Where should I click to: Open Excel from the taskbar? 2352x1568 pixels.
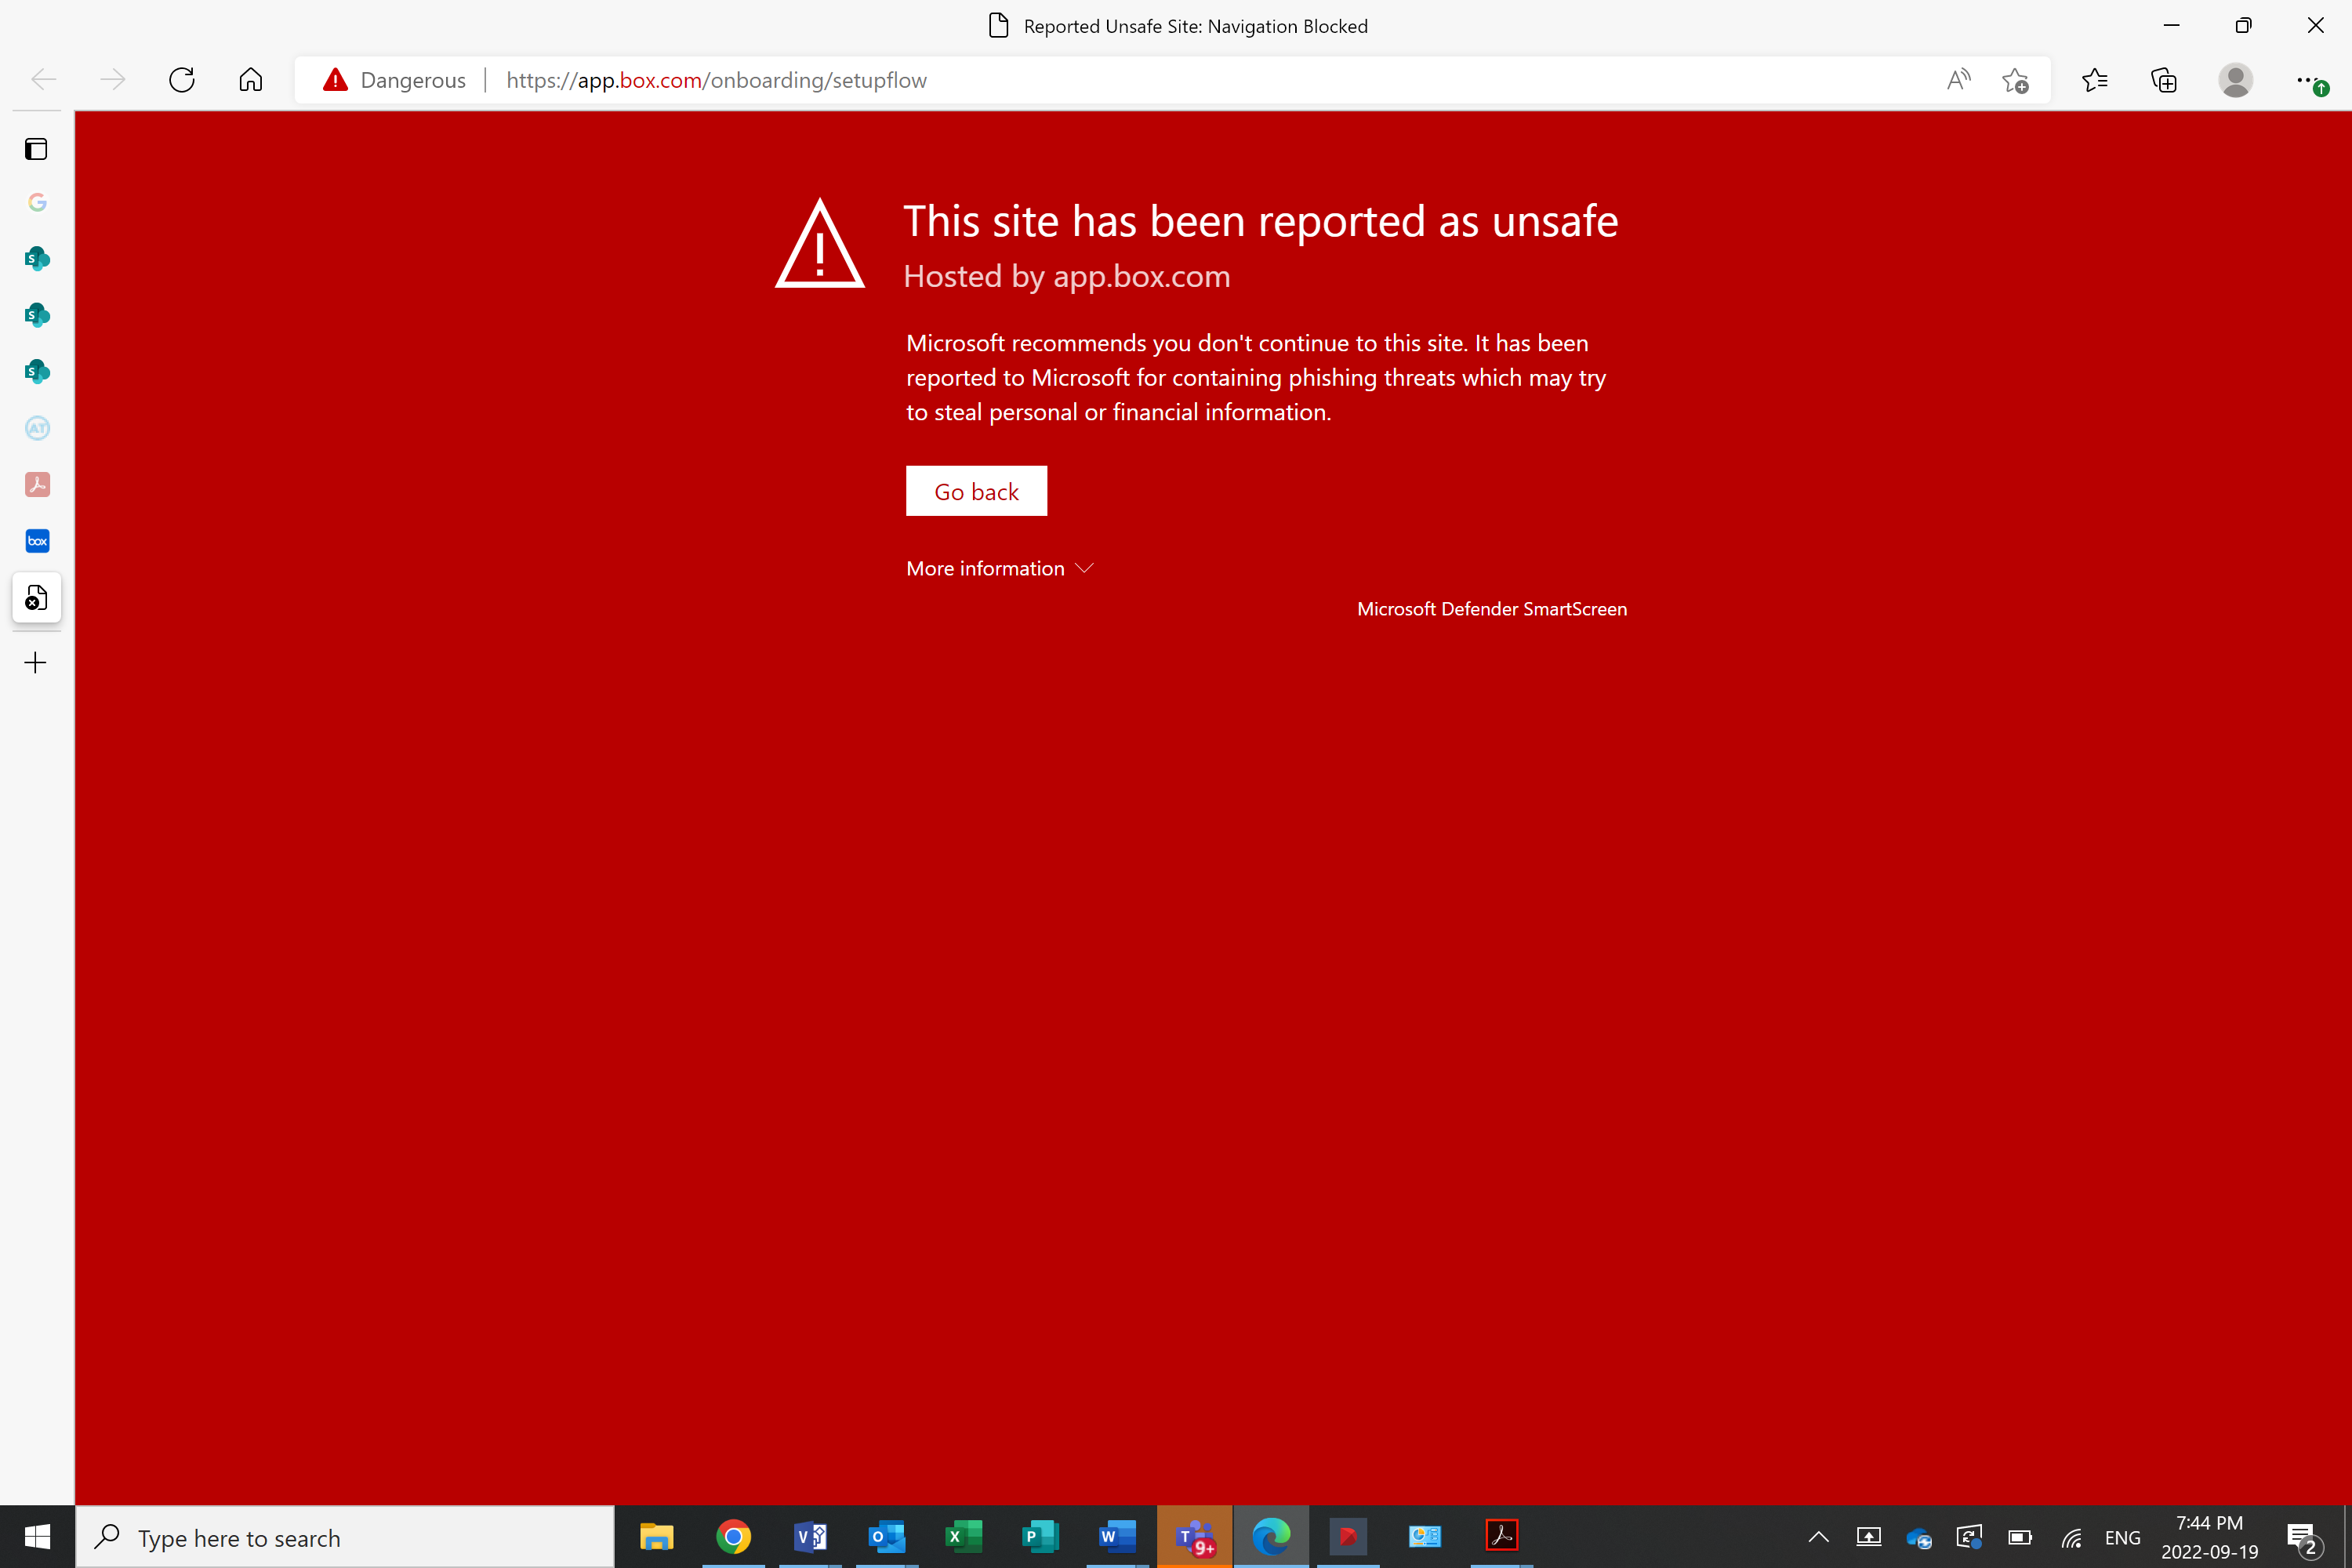coord(964,1537)
